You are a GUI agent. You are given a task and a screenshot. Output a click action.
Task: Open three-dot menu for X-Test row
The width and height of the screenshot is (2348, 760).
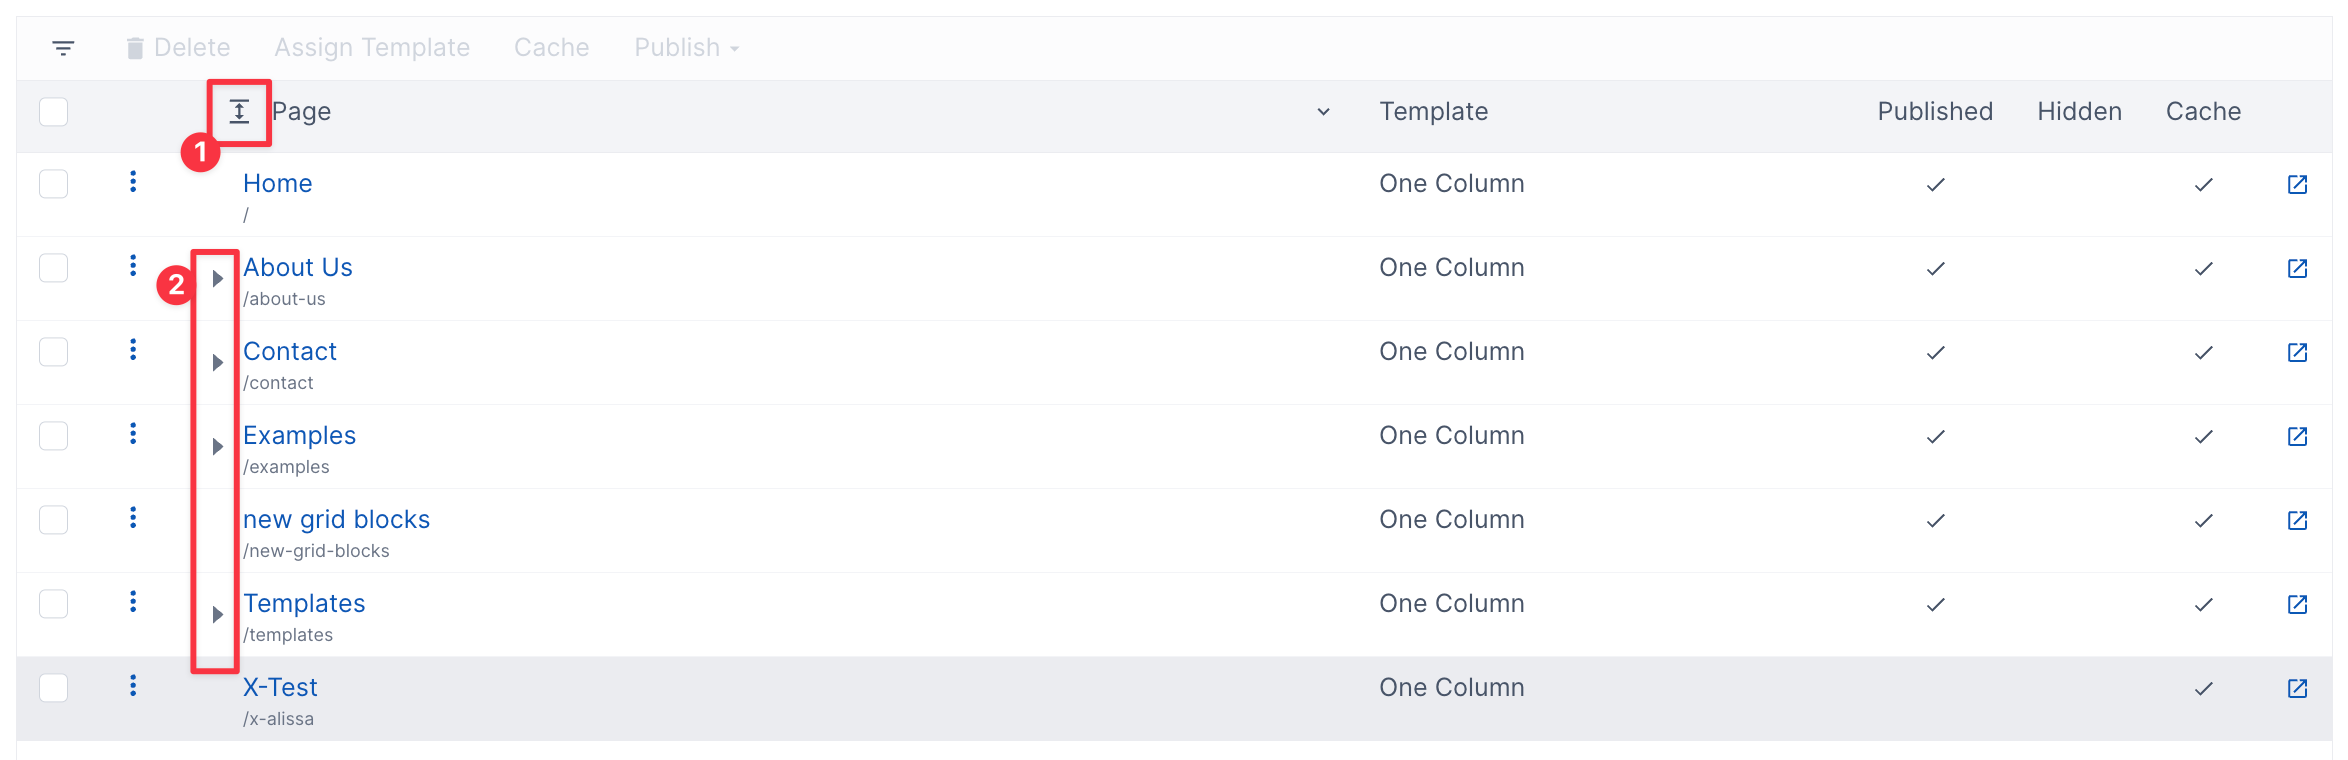tap(133, 686)
